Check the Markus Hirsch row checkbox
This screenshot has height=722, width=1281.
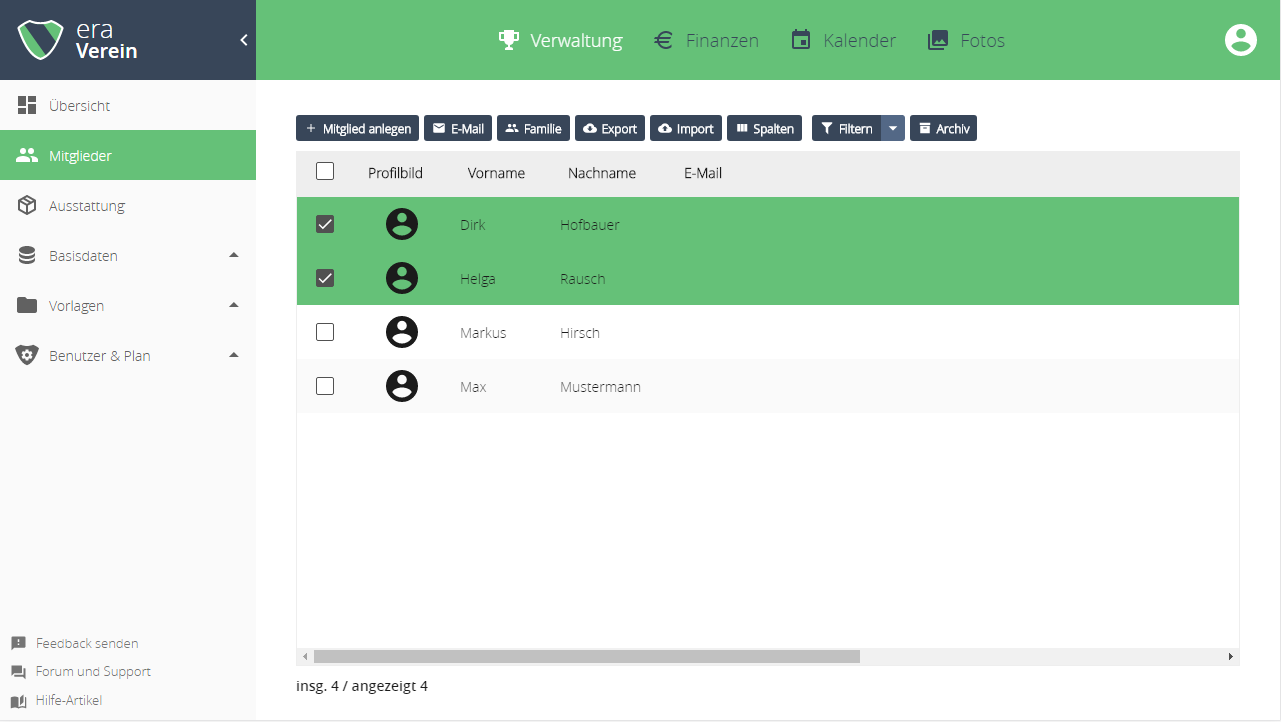pos(325,332)
